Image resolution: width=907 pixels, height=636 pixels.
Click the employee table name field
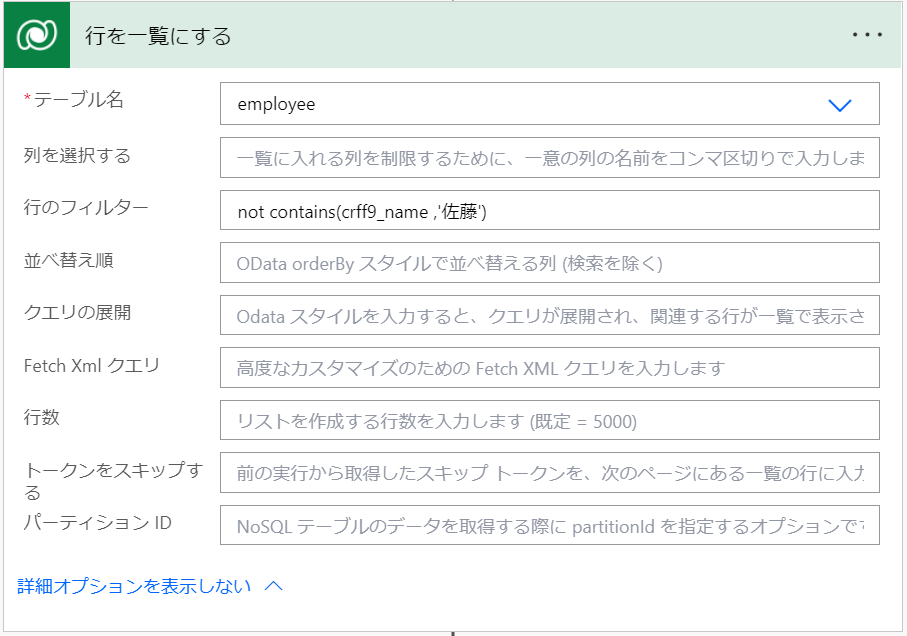tap(550, 104)
